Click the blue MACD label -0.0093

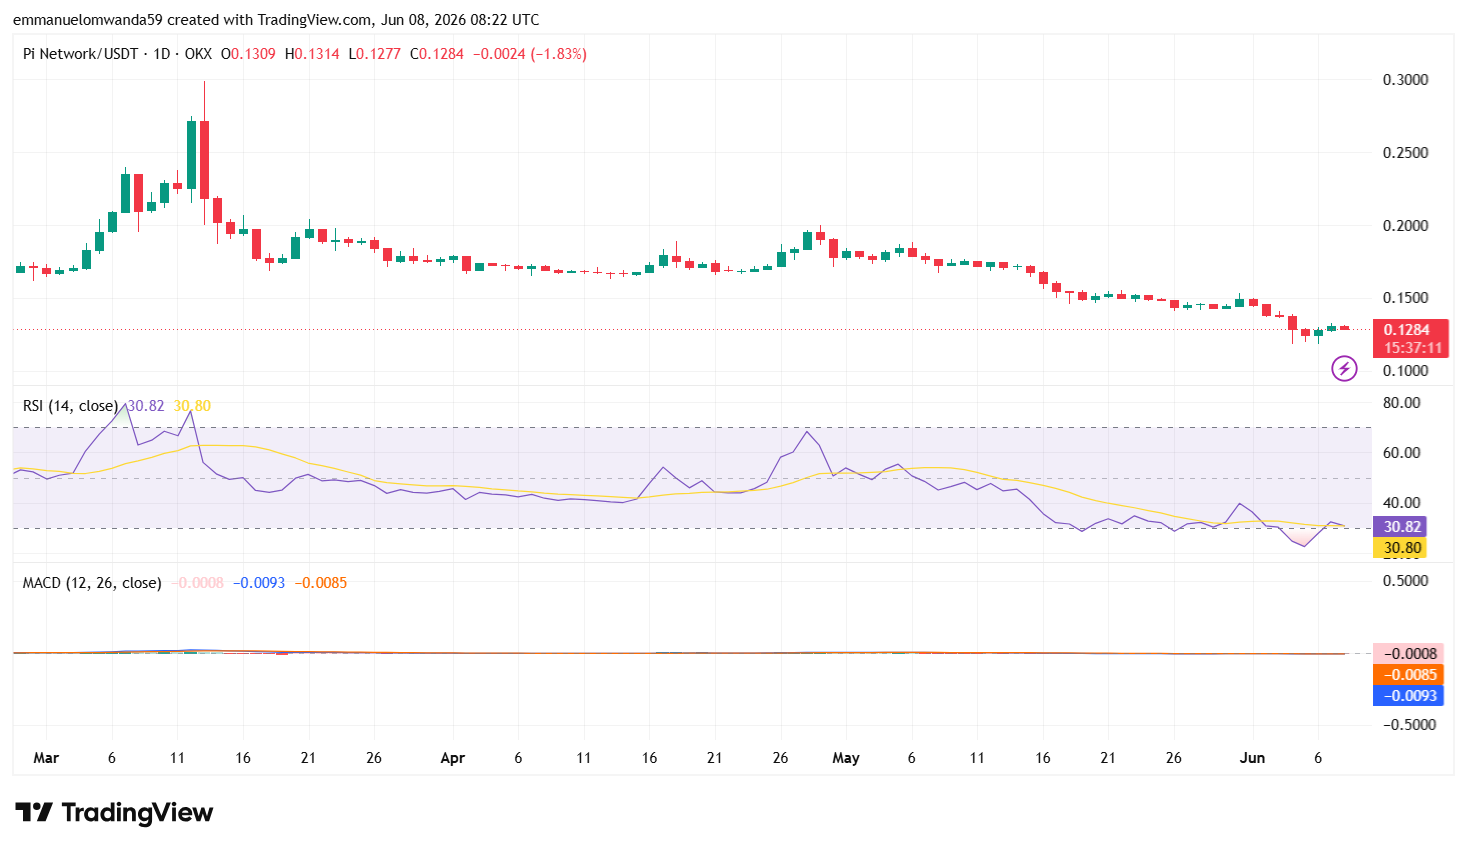[1408, 696]
